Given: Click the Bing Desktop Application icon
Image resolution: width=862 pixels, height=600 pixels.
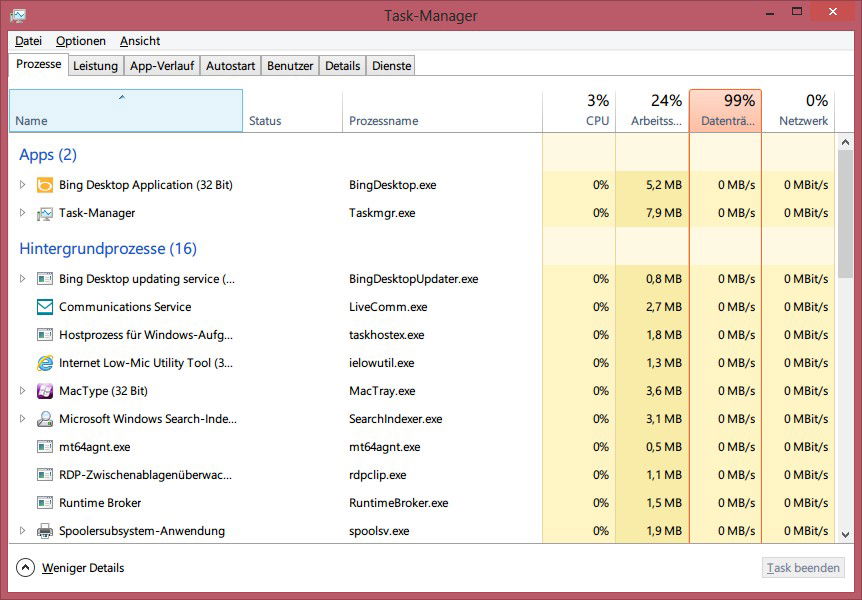Looking at the screenshot, I should click(x=45, y=185).
